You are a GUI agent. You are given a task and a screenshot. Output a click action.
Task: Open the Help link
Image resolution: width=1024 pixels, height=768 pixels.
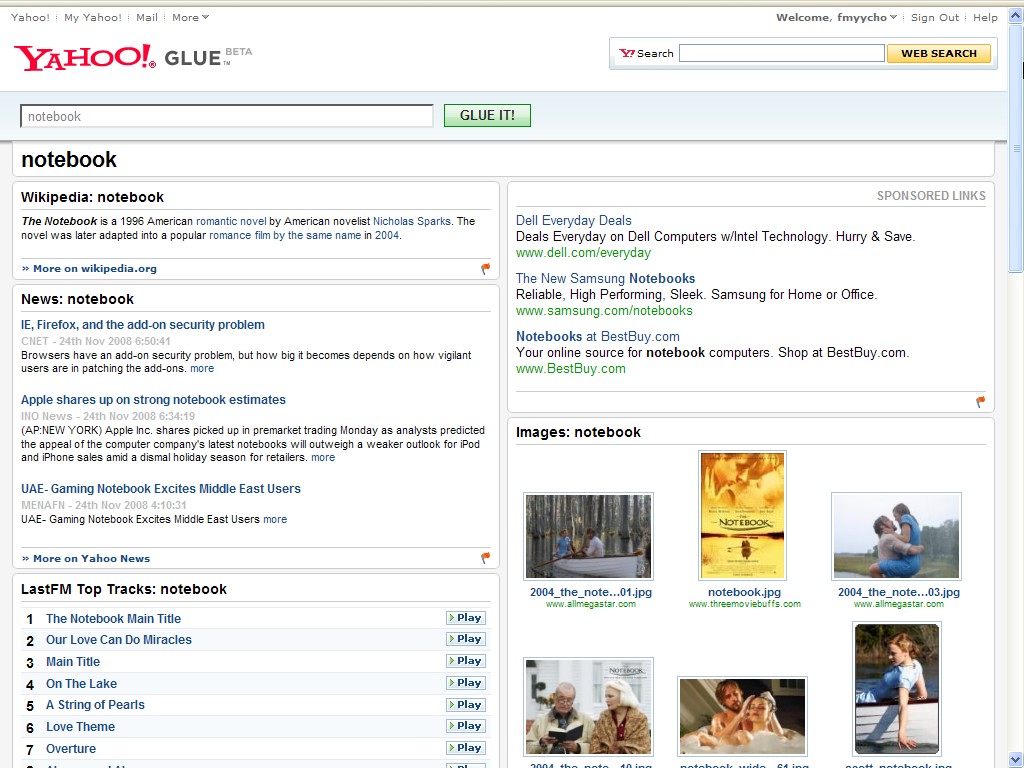[x=985, y=18]
